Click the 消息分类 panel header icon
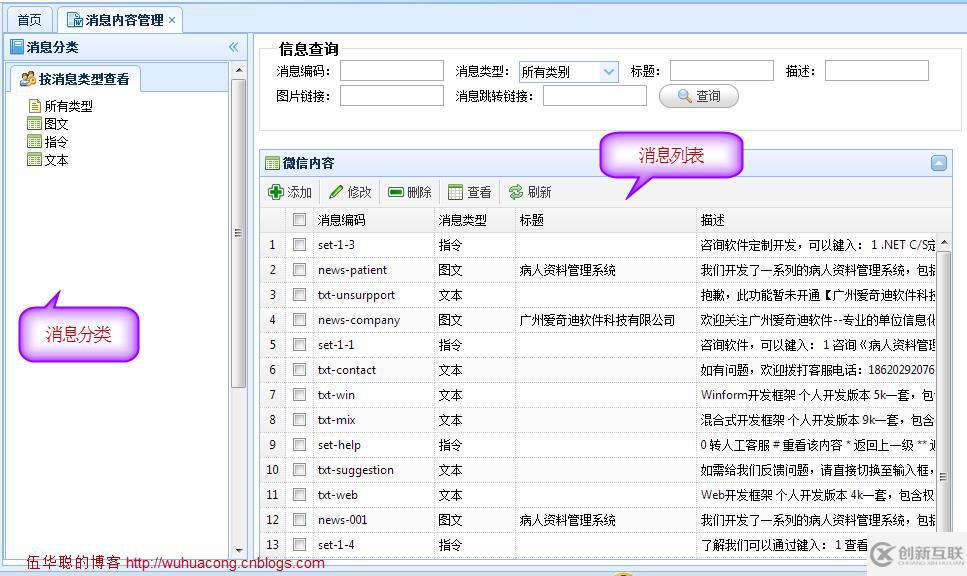This screenshot has height=576, width=967. click(17, 47)
